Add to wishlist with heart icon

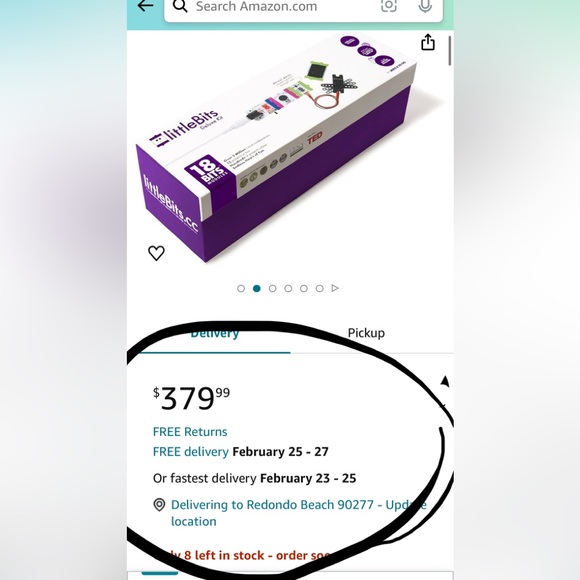click(x=156, y=253)
